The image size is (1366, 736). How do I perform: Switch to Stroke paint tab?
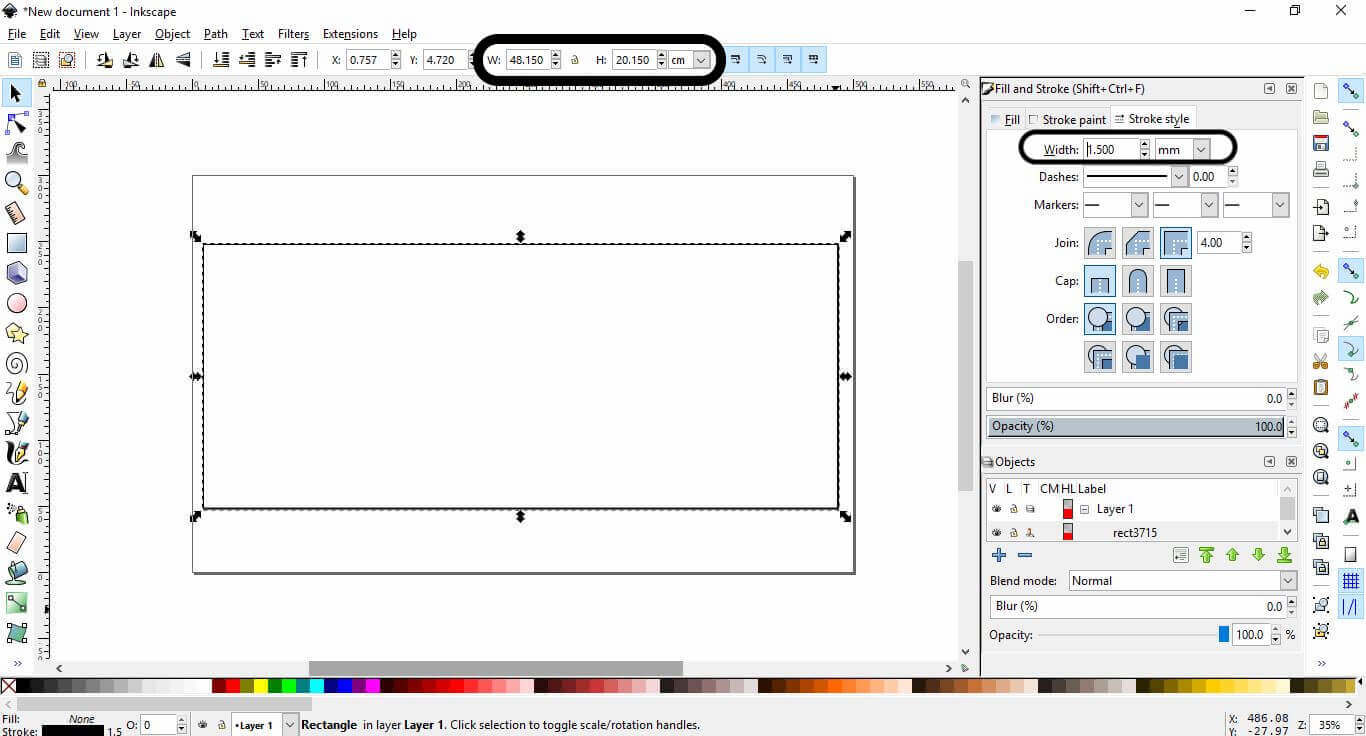pos(1067,119)
